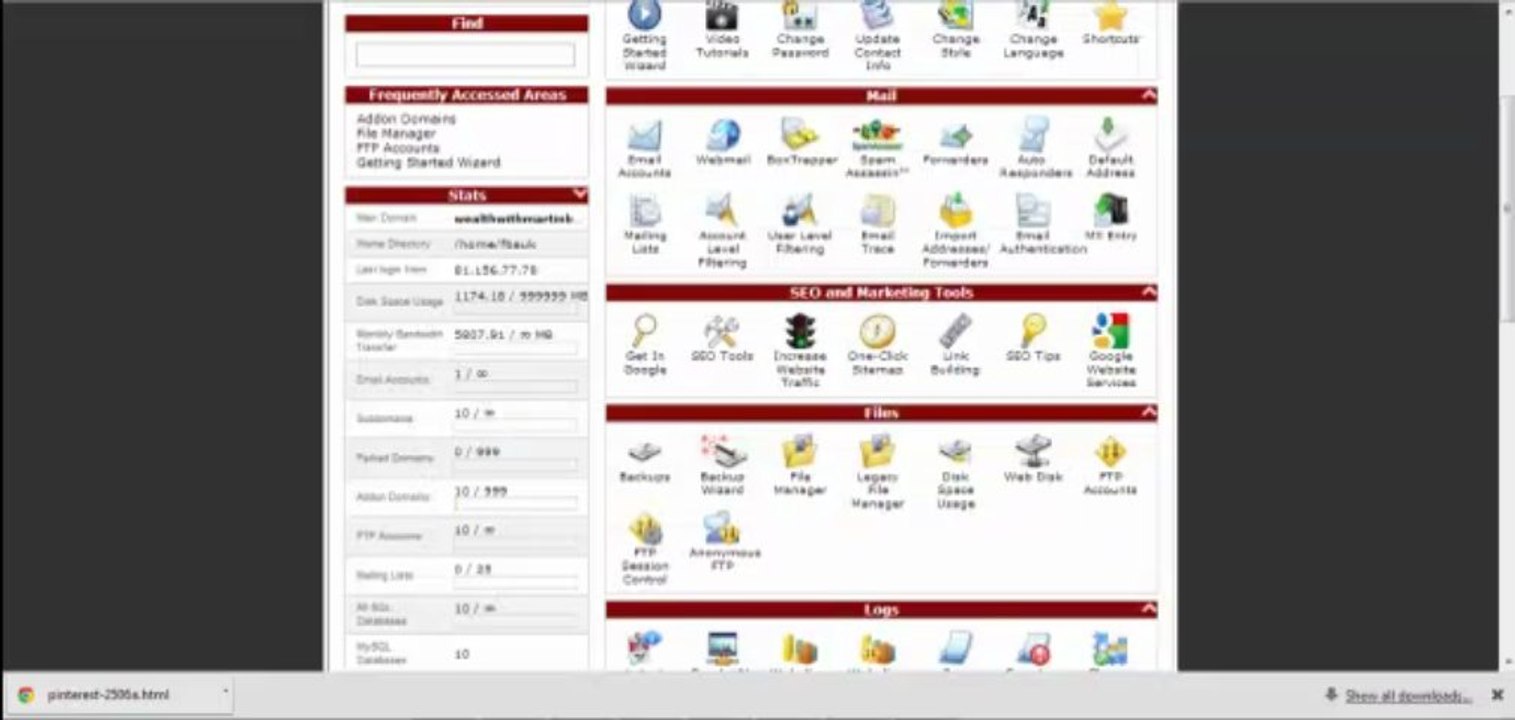Image resolution: width=1515 pixels, height=720 pixels.
Task: Launch the Backup Wizard icon
Action: pos(722,452)
